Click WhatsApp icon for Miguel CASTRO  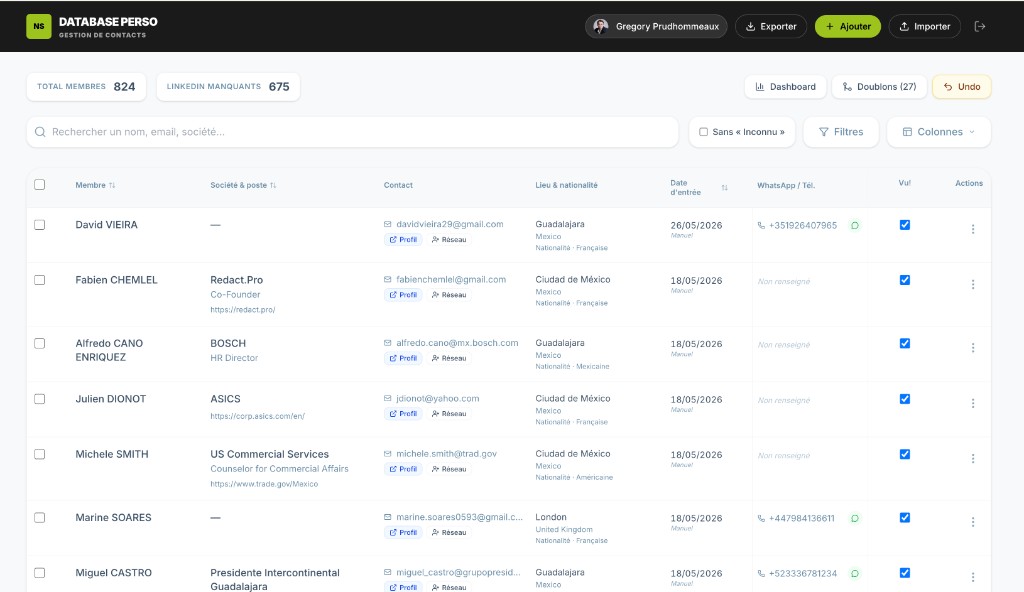[854, 573]
